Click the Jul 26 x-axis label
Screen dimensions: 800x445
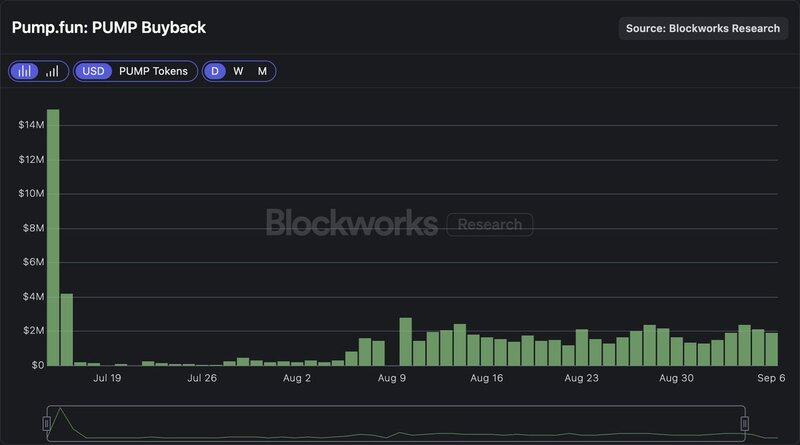(x=202, y=378)
